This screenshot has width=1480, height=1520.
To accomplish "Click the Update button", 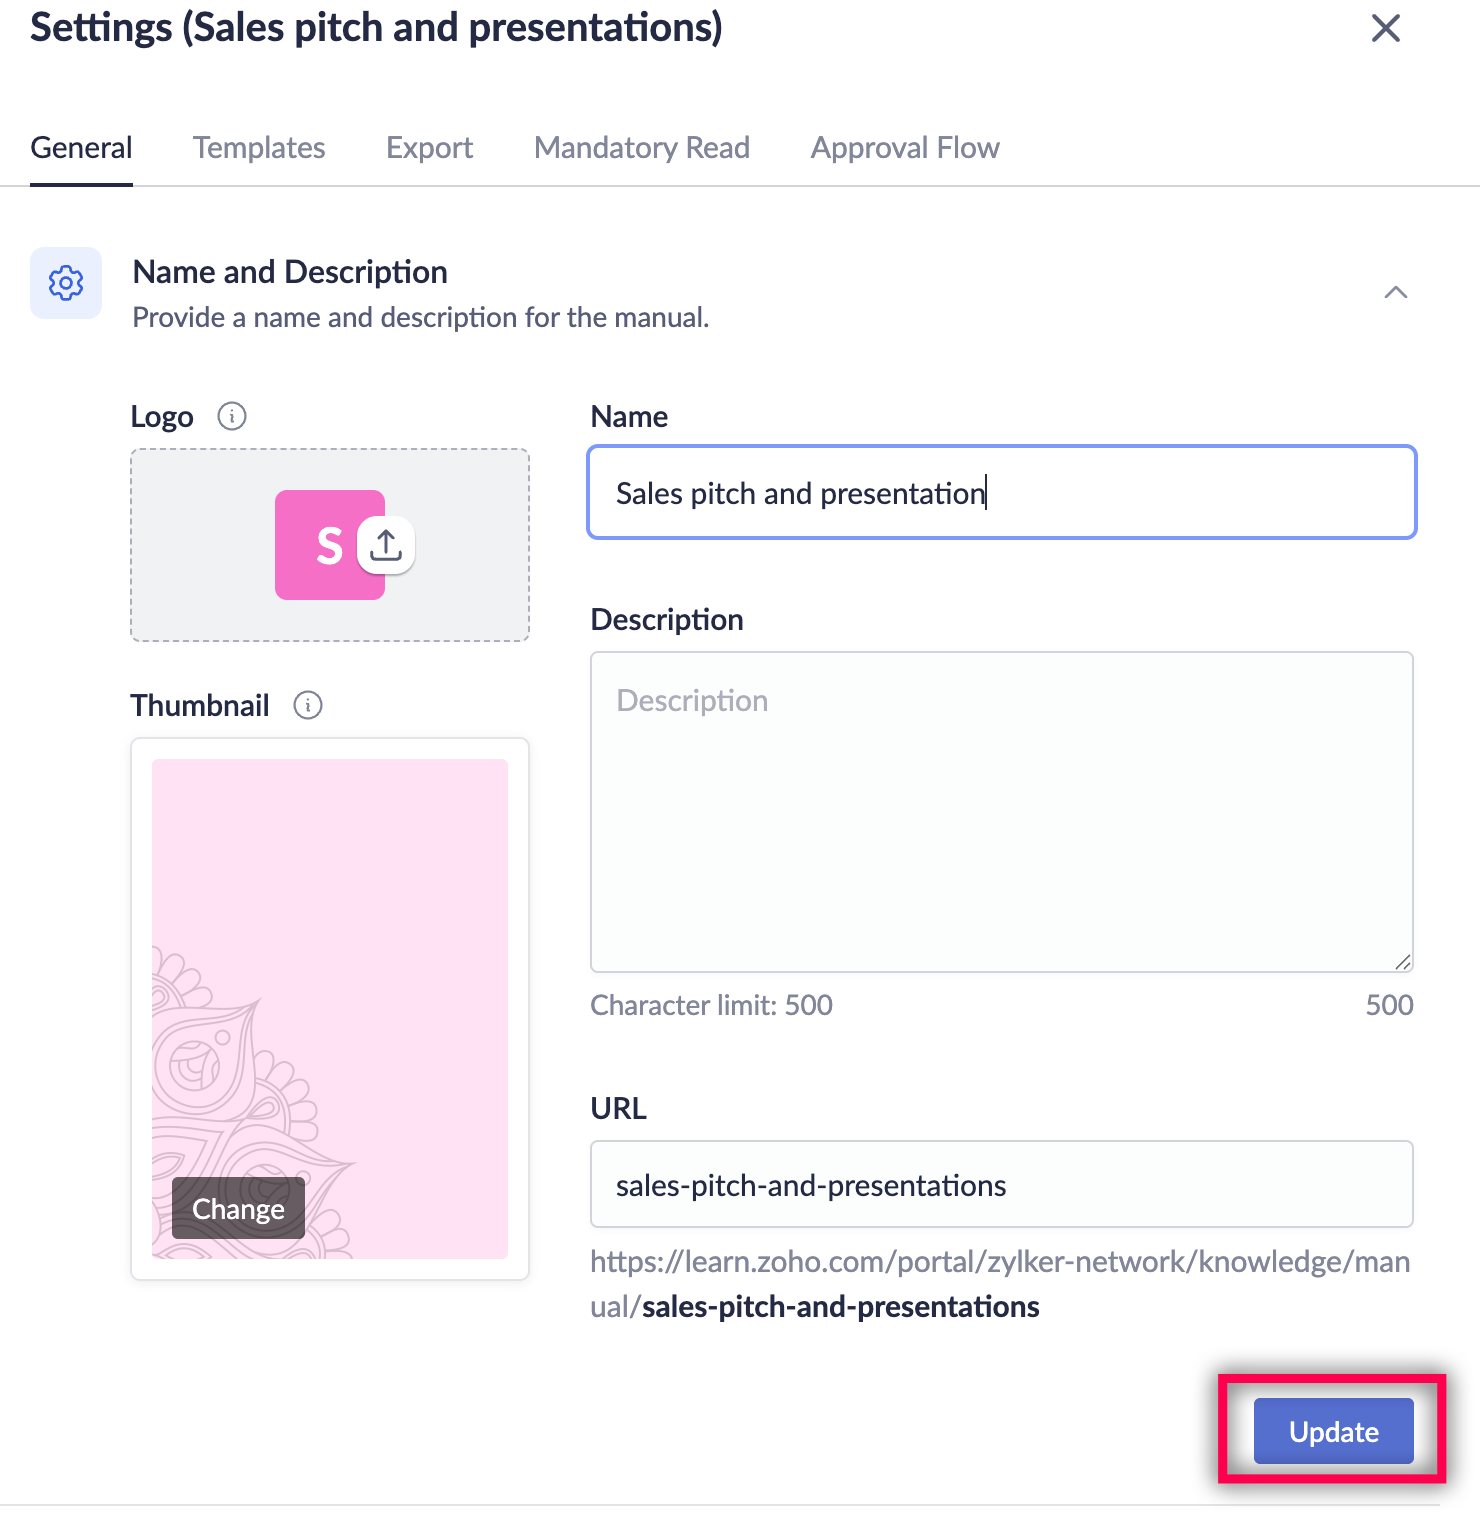I will pos(1334,1431).
